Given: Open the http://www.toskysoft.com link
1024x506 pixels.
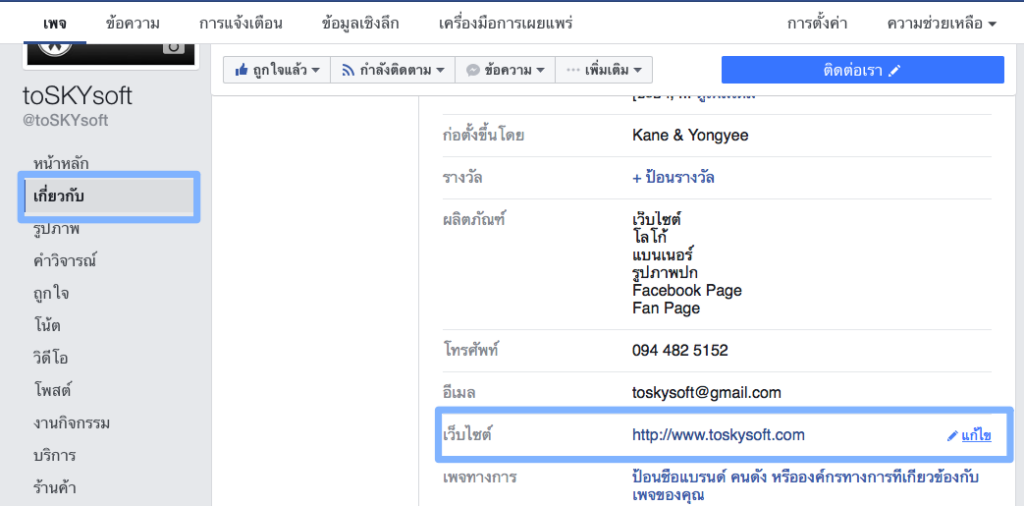Looking at the screenshot, I should (718, 435).
